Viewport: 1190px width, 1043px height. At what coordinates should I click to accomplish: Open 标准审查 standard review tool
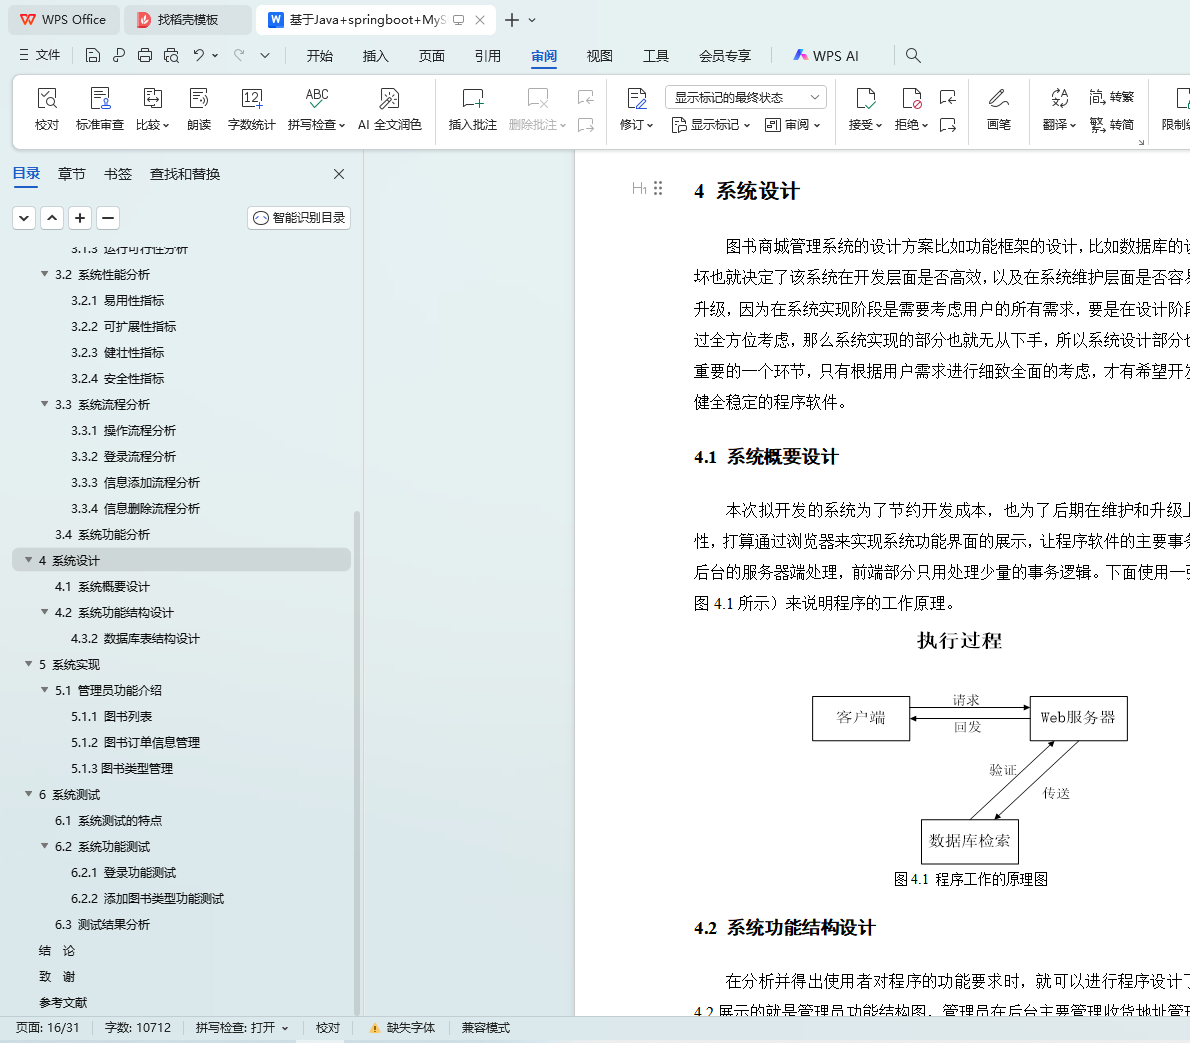[x=99, y=109]
